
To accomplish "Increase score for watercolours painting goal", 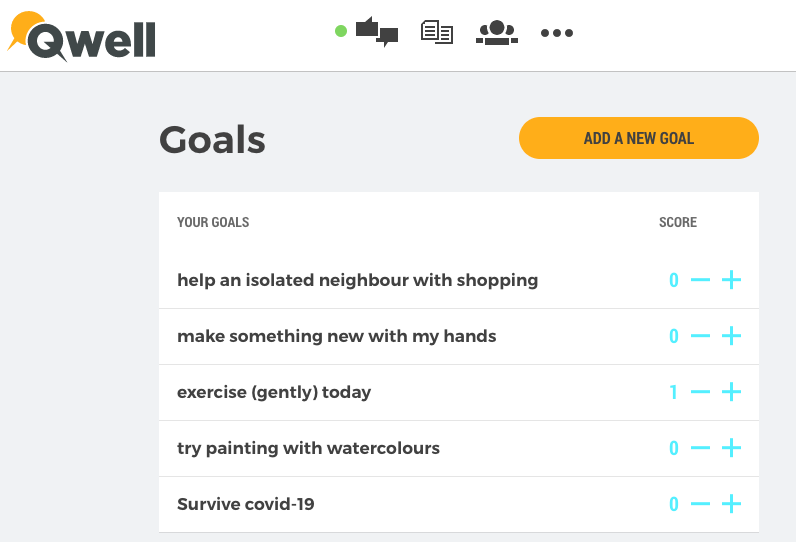I will click(x=732, y=448).
